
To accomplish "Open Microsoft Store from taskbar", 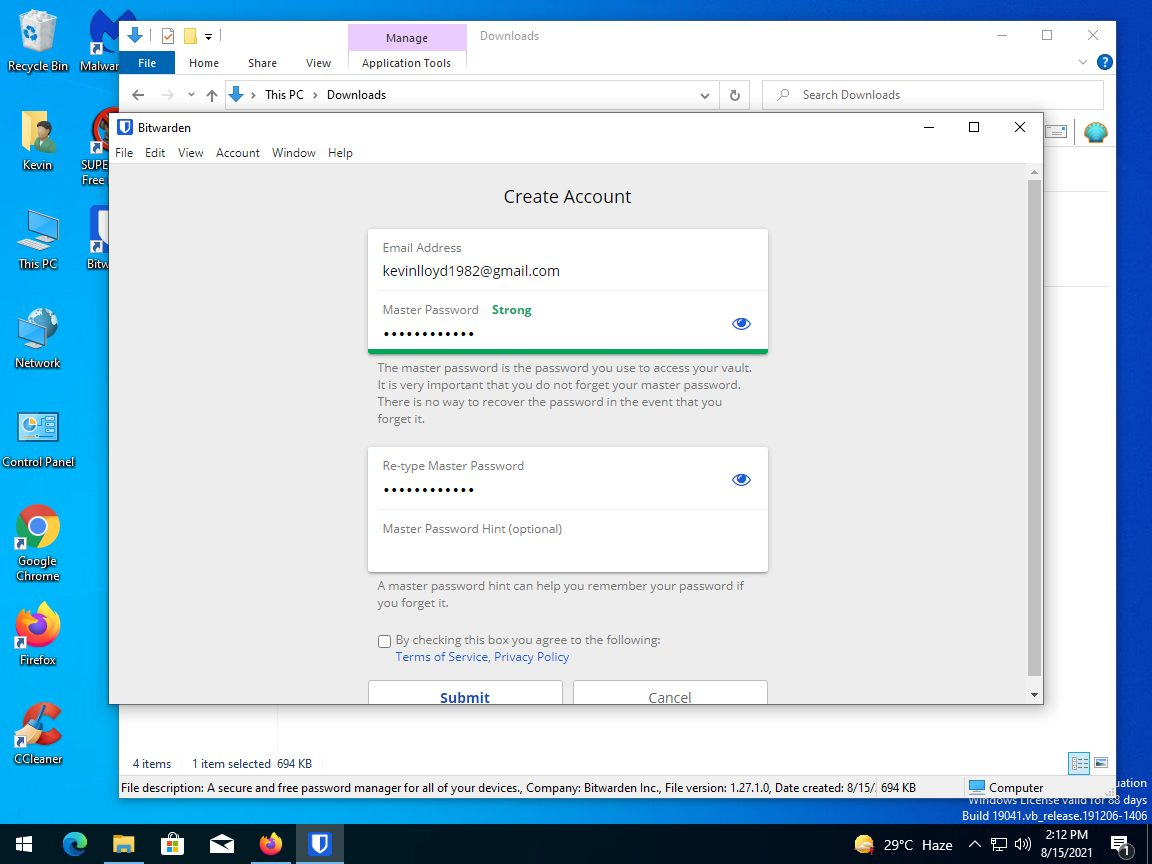I will coord(172,844).
